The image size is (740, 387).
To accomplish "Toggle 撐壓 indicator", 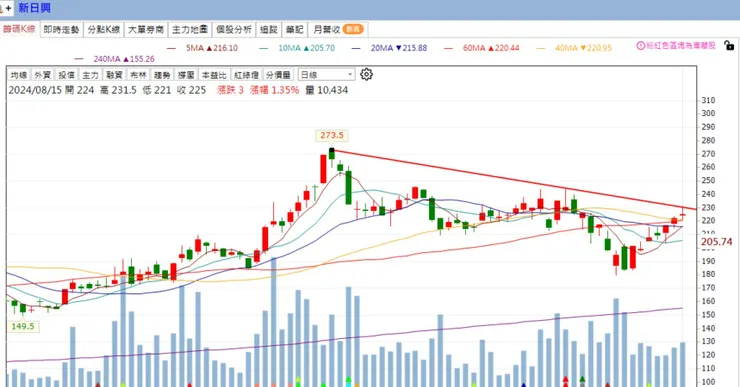I will click(186, 75).
